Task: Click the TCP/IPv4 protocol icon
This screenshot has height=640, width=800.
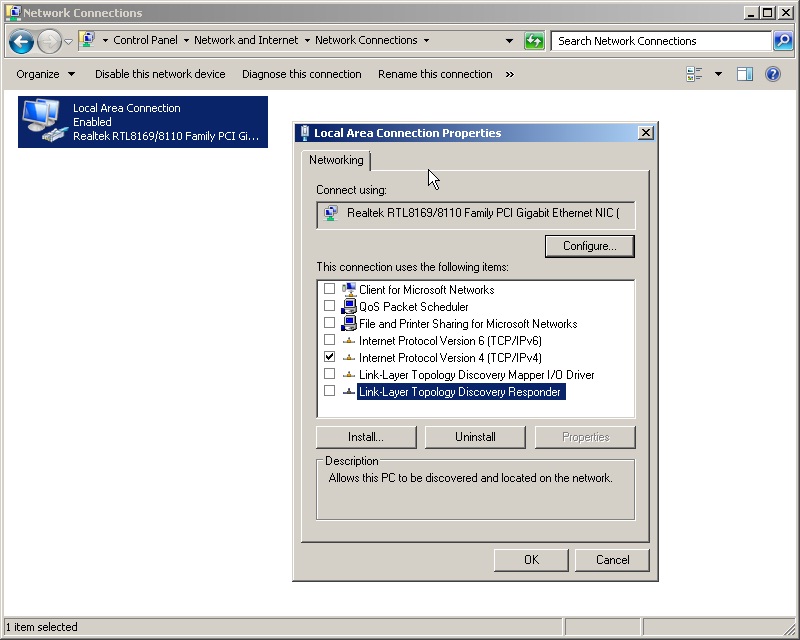Action: point(349,357)
